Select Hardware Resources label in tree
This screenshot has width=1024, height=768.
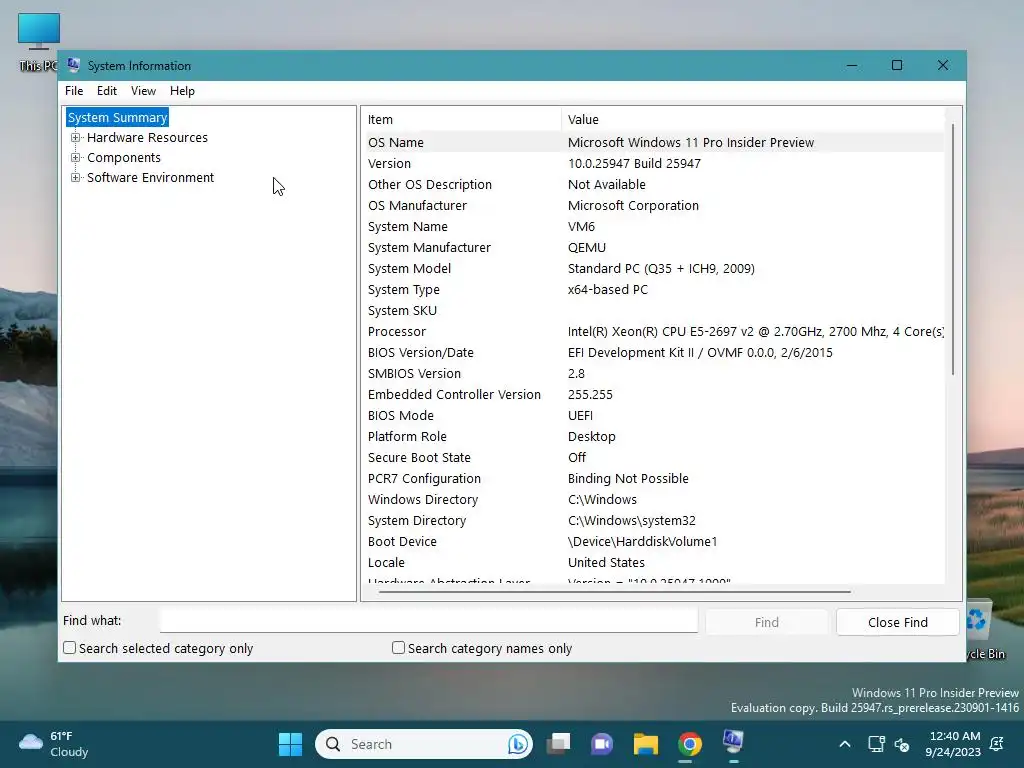point(147,138)
